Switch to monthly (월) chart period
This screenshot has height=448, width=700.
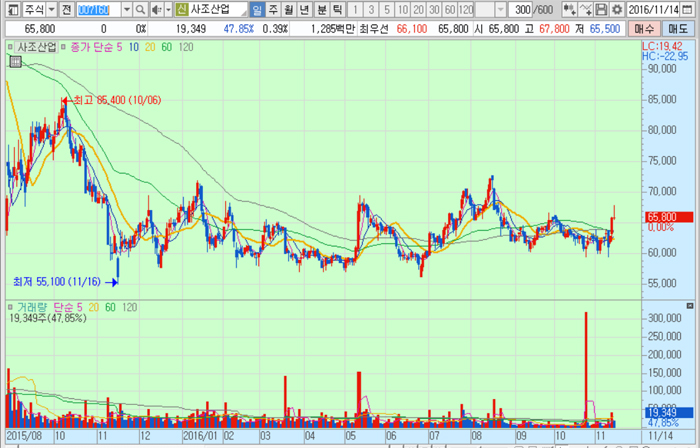point(288,9)
